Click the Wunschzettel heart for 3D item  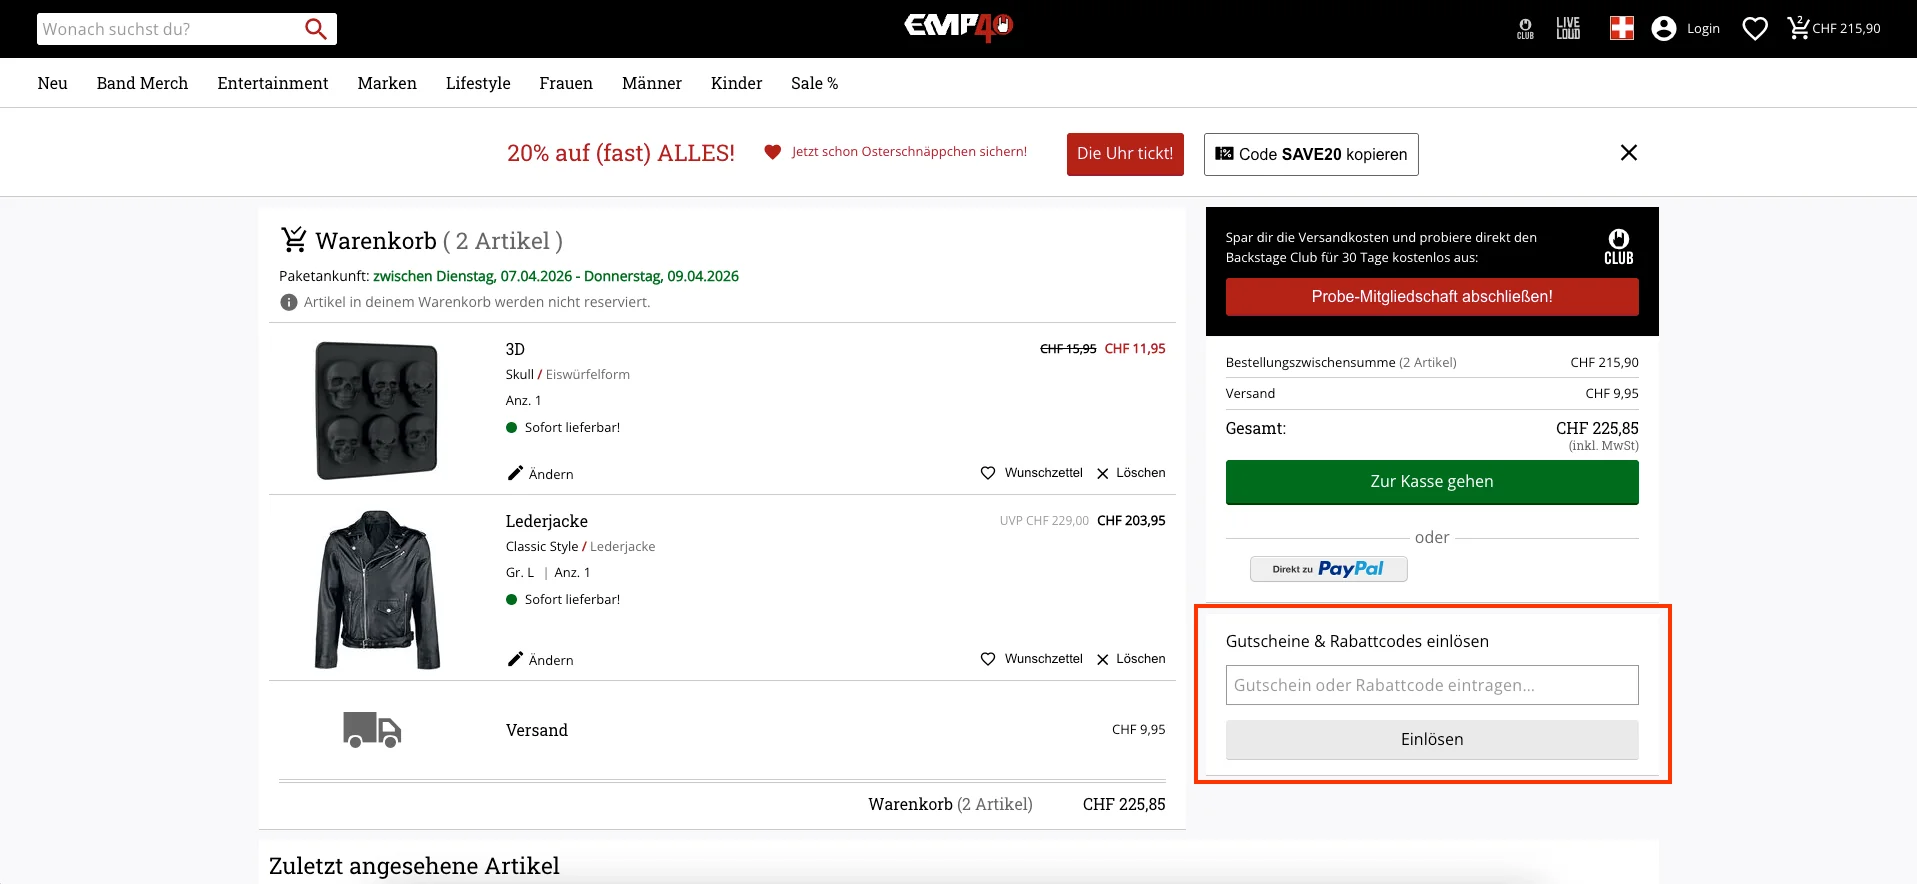[x=988, y=473]
